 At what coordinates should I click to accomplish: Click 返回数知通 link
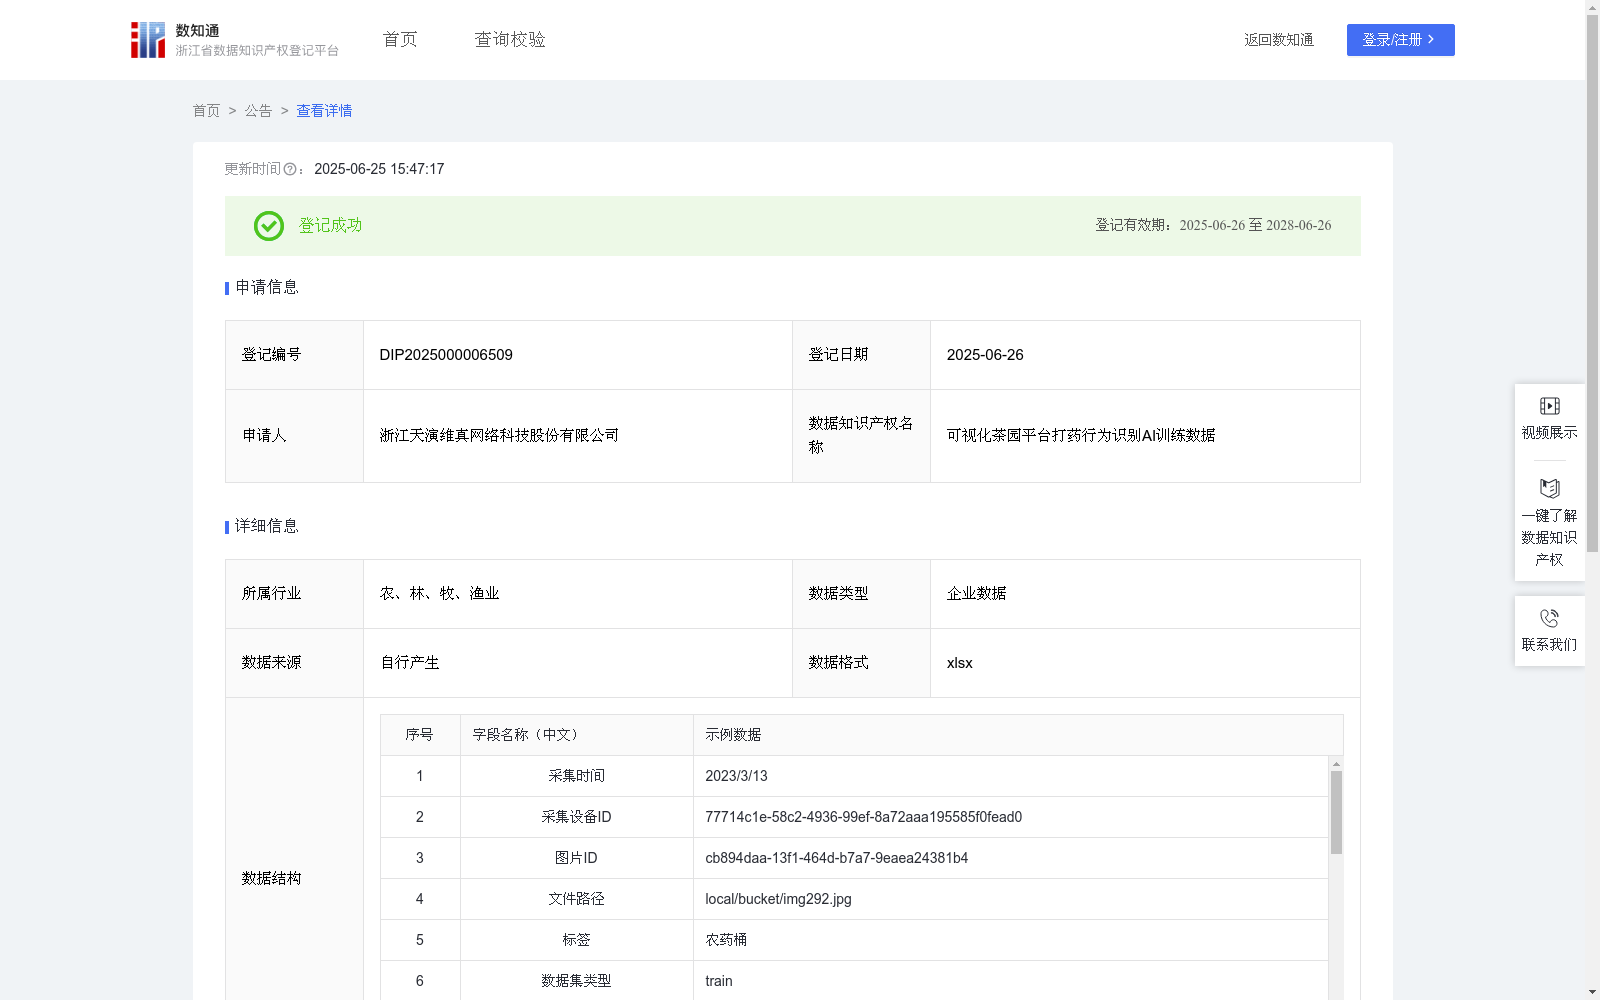(1279, 40)
